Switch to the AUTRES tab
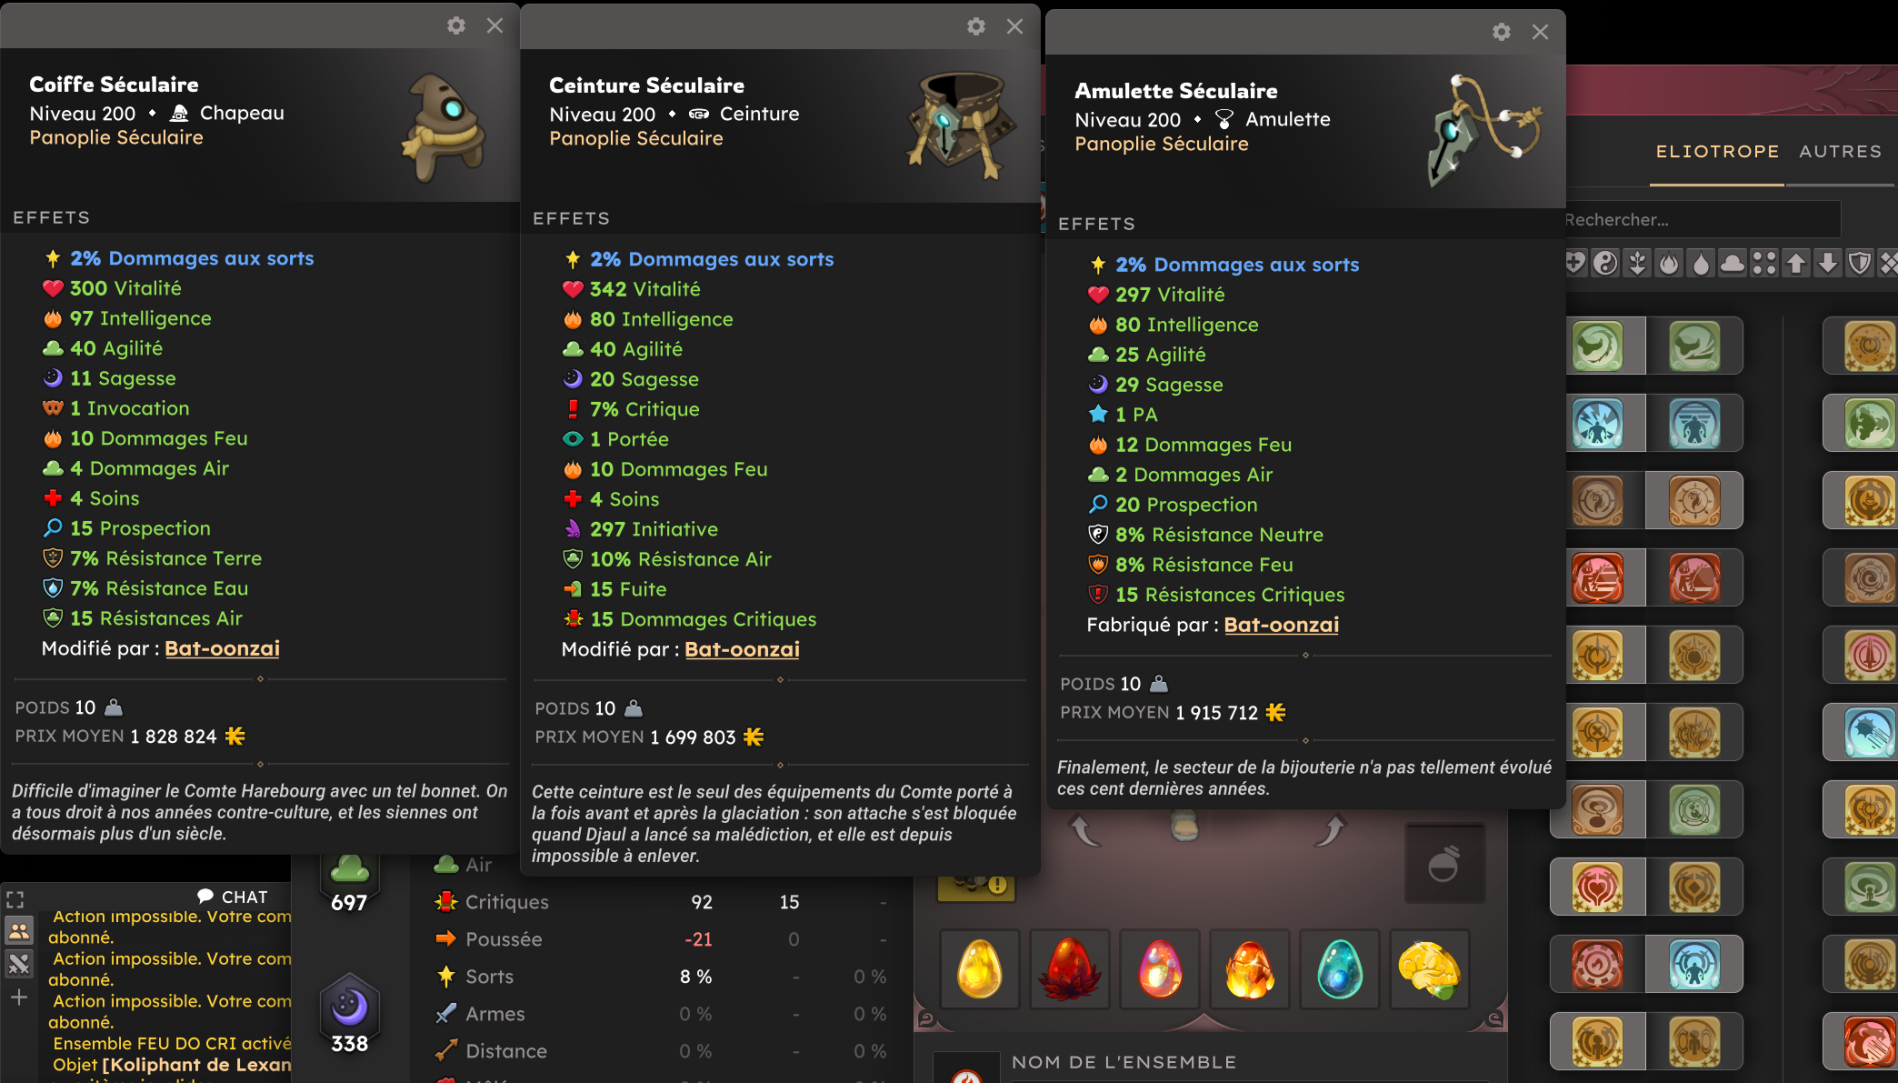Image resolution: width=1898 pixels, height=1083 pixels. click(1840, 151)
